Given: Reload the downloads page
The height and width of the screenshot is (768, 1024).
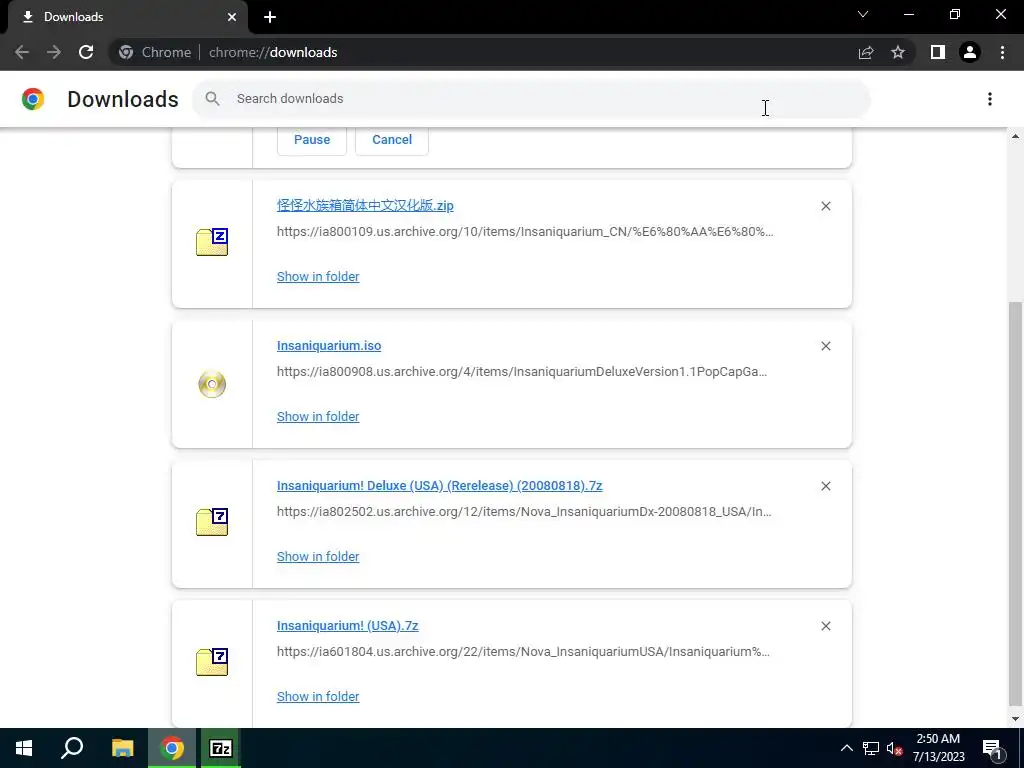Looking at the screenshot, I should tap(86, 52).
